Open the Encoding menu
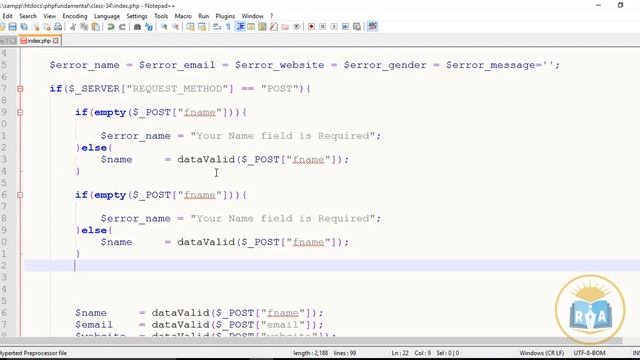 [x=75, y=16]
